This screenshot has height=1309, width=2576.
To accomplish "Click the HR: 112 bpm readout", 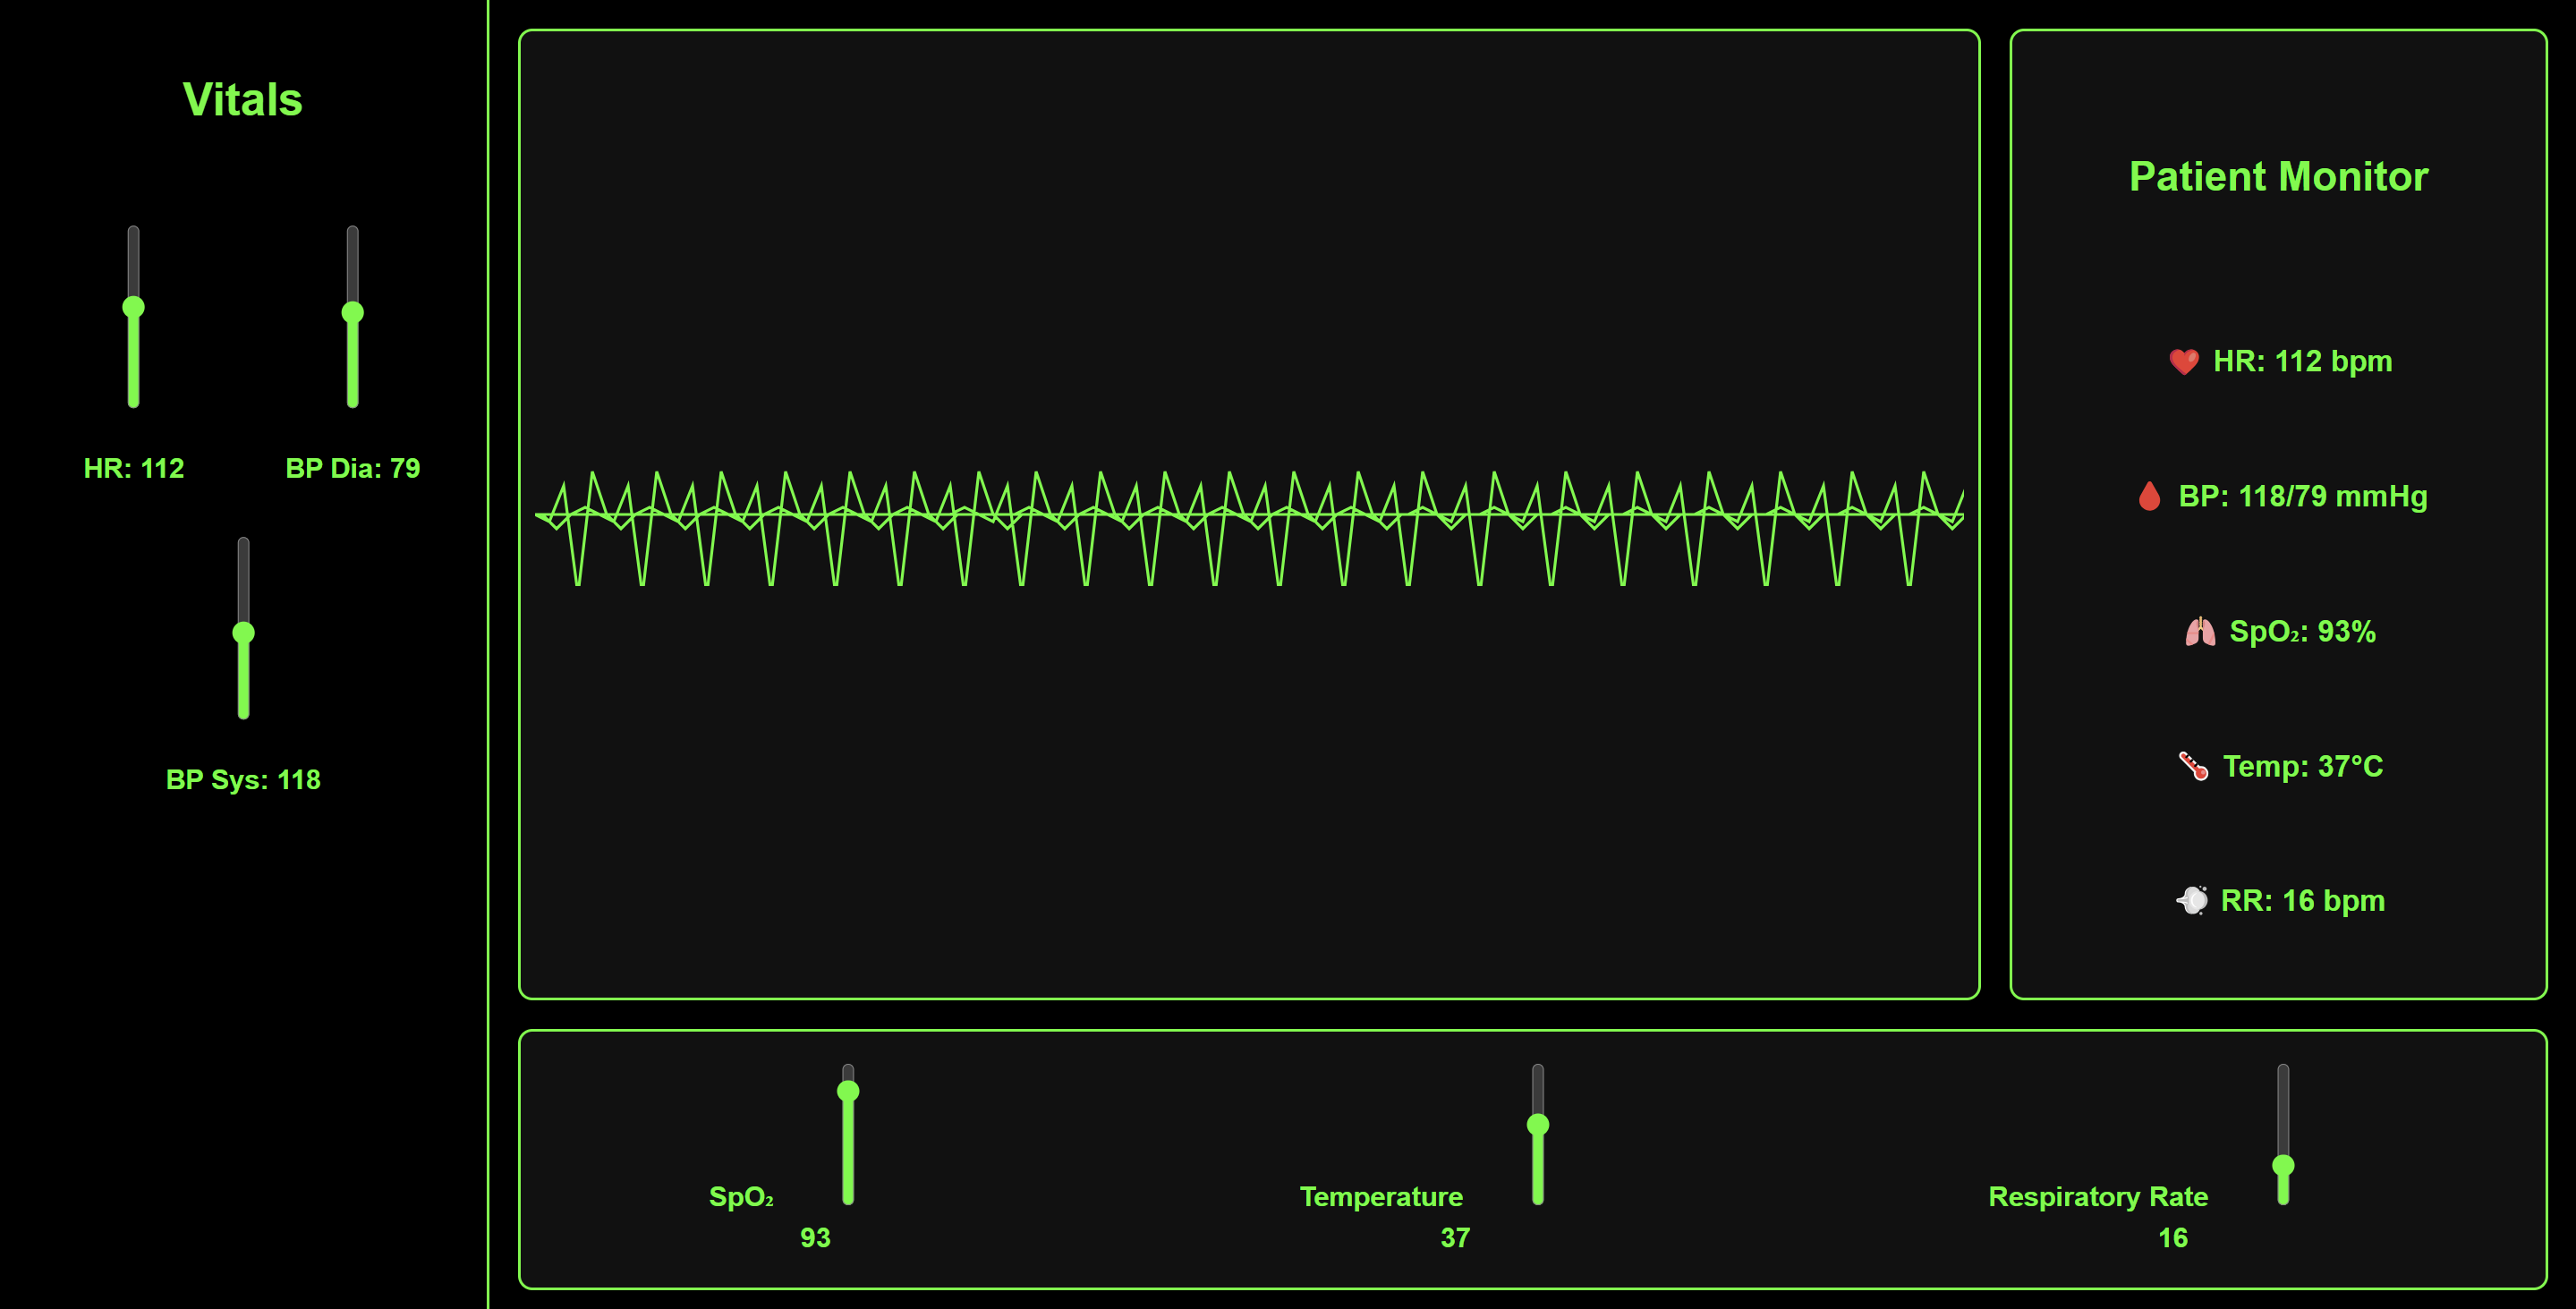I will click(2302, 361).
